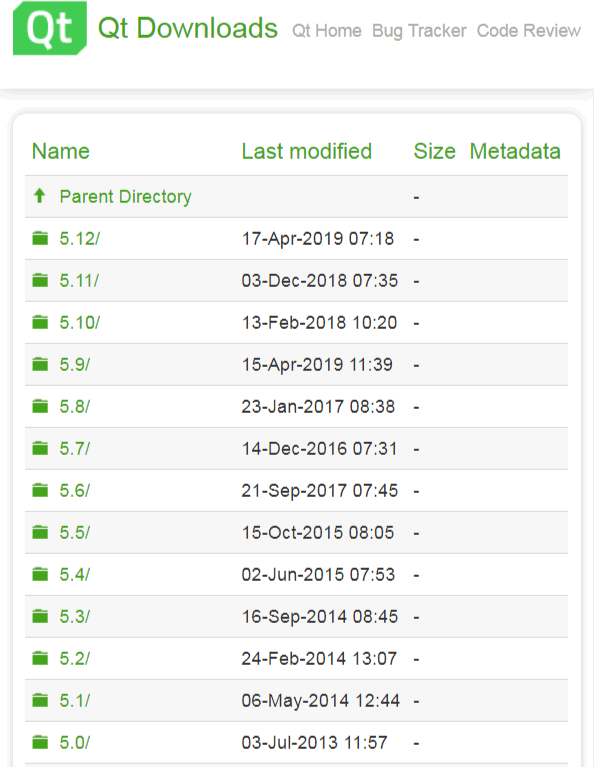Open the 5.10/ directory link
594x767 pixels.
[80, 323]
